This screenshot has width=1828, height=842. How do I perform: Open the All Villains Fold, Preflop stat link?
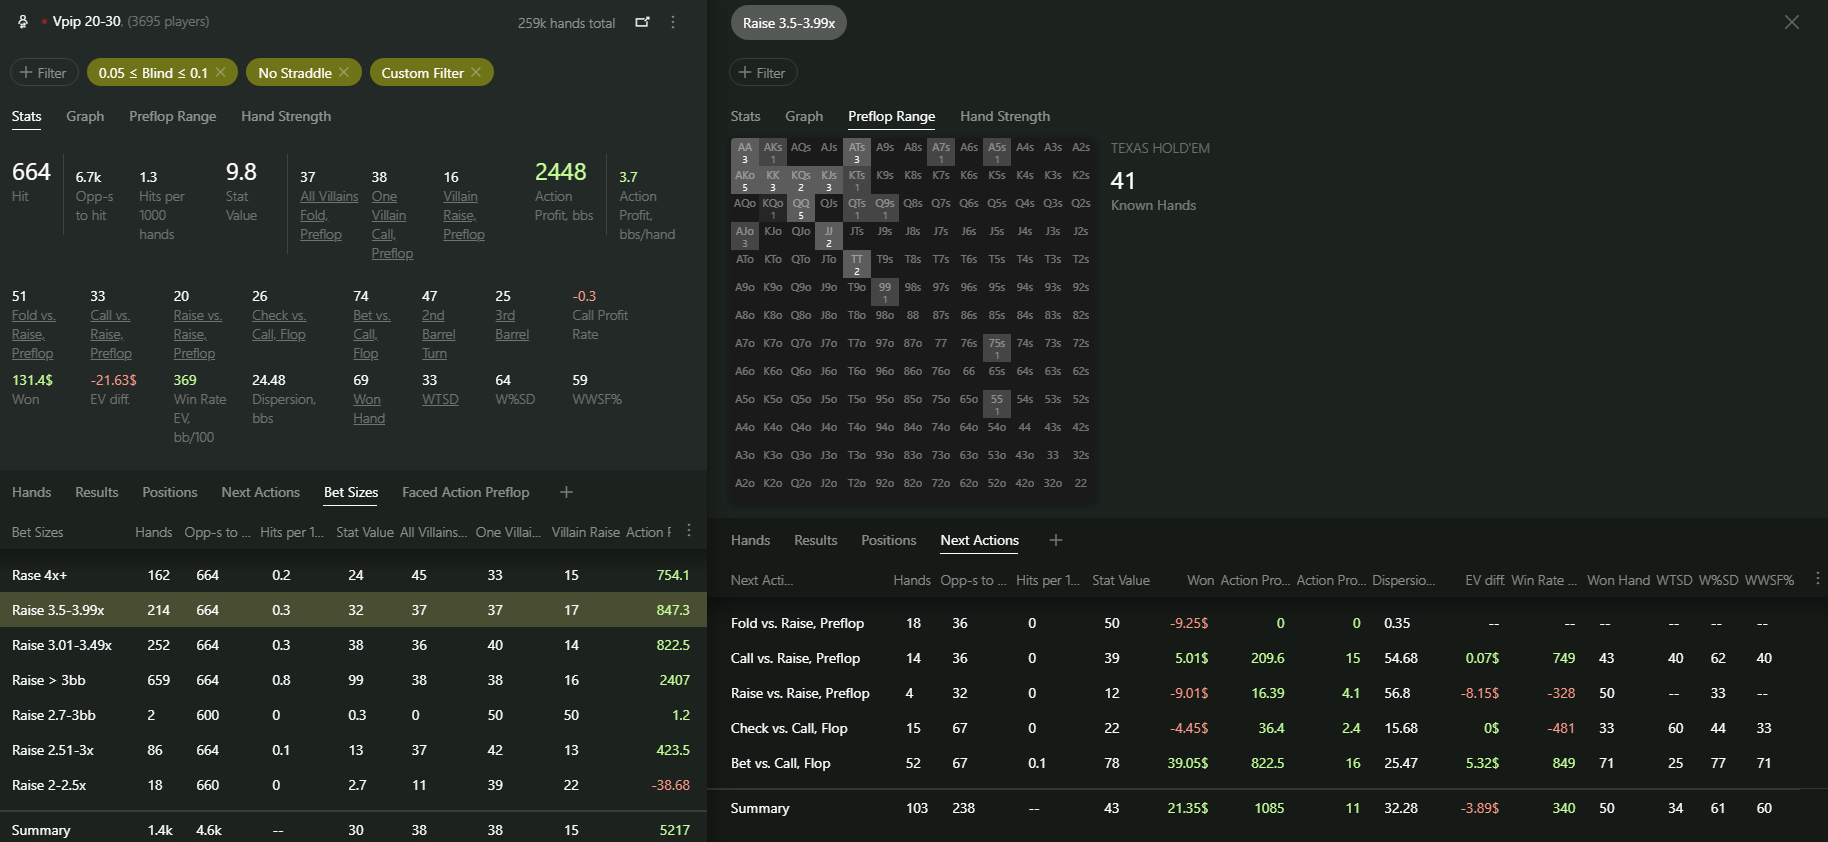click(x=329, y=215)
